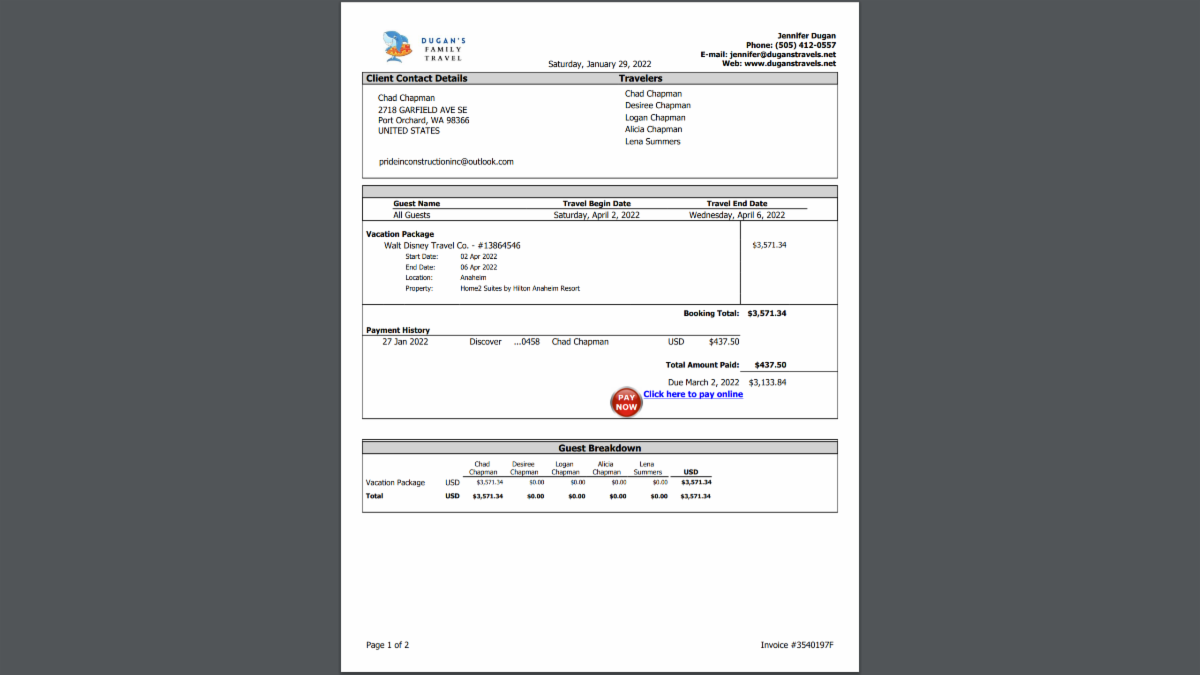Image resolution: width=1200 pixels, height=675 pixels.
Task: Click the Travelers column heading
Action: (640, 78)
